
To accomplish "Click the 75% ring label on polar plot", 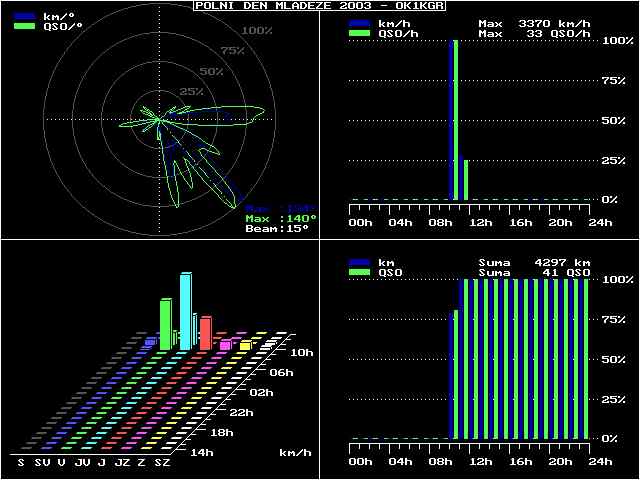I will [x=232, y=51].
